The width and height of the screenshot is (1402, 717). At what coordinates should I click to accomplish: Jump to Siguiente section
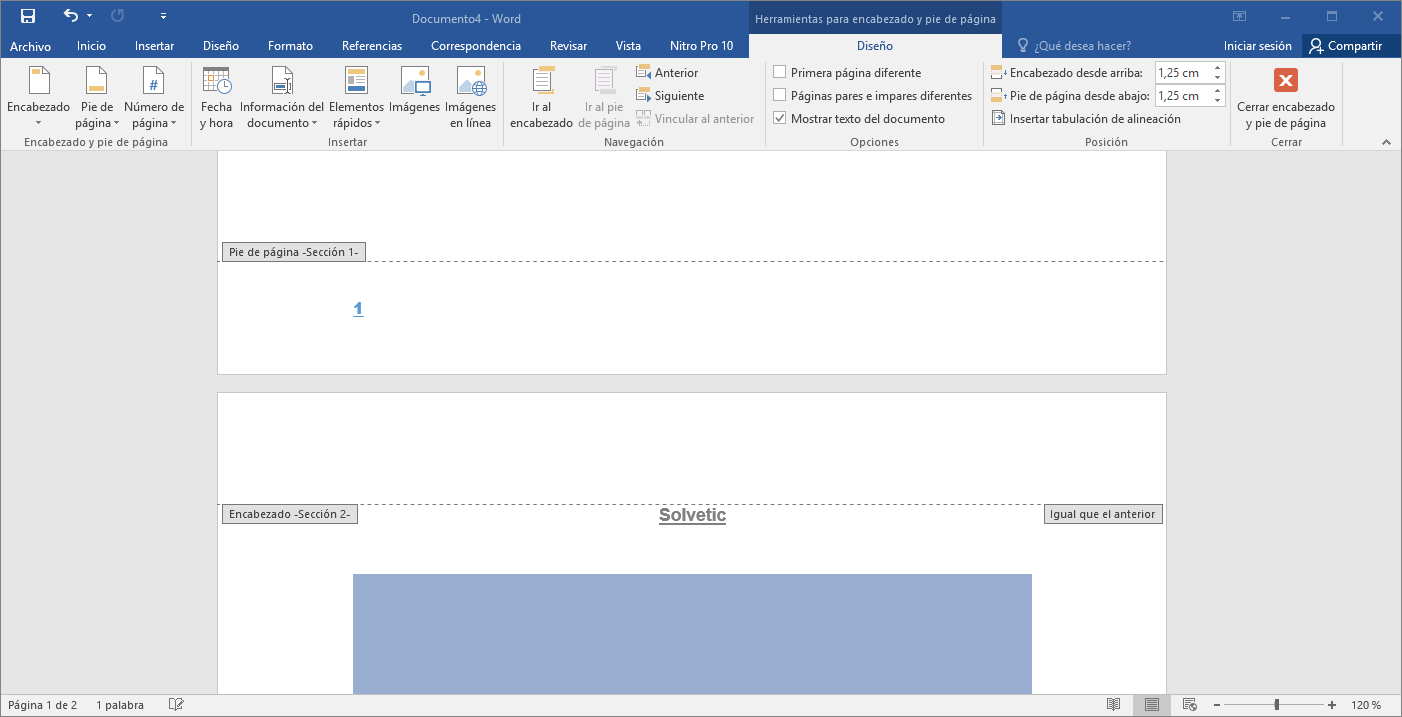(670, 96)
